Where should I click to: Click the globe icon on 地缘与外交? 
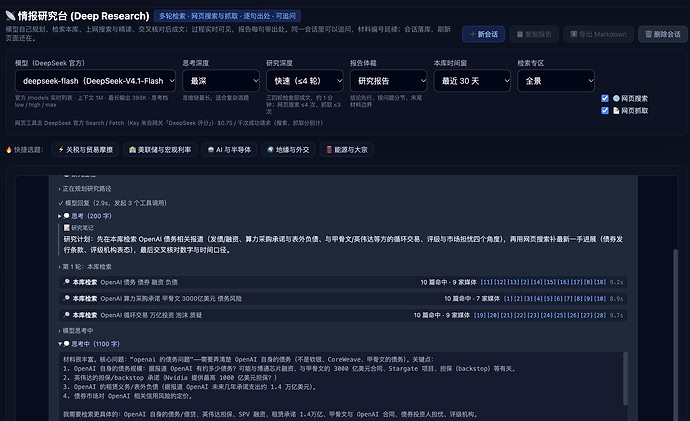pos(271,150)
